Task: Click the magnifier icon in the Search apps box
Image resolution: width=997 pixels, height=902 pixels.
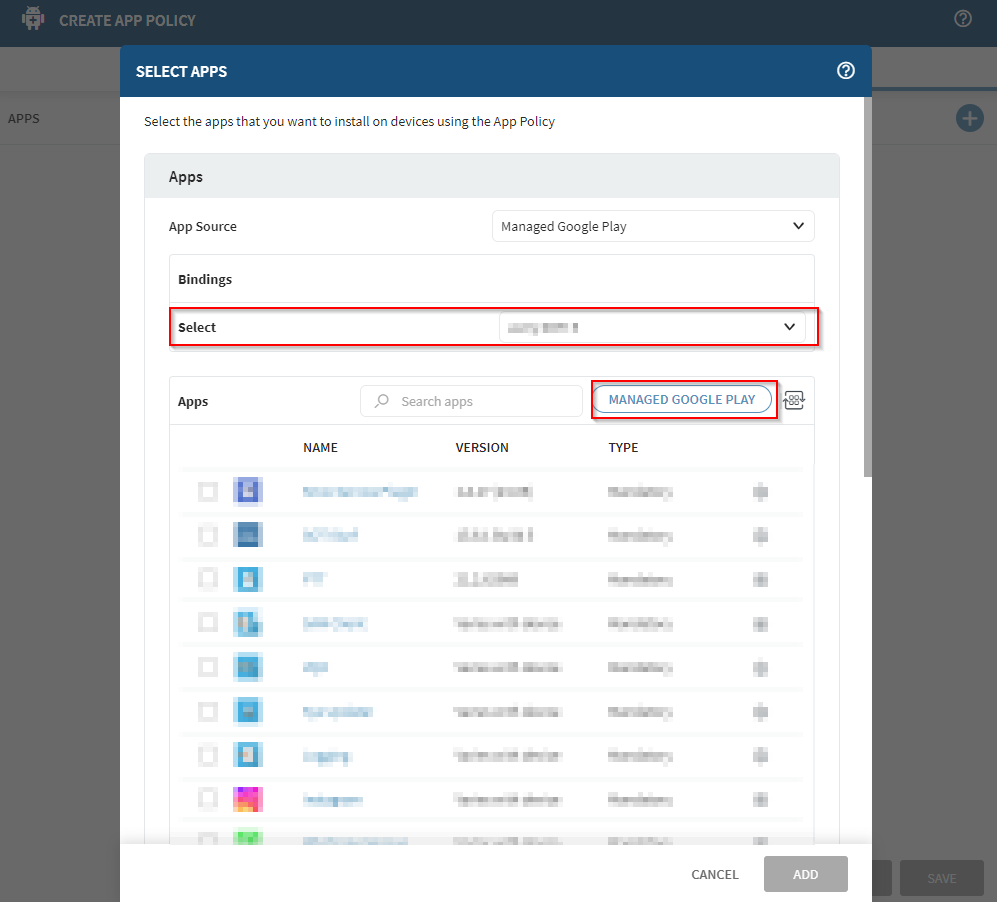Action: click(381, 400)
